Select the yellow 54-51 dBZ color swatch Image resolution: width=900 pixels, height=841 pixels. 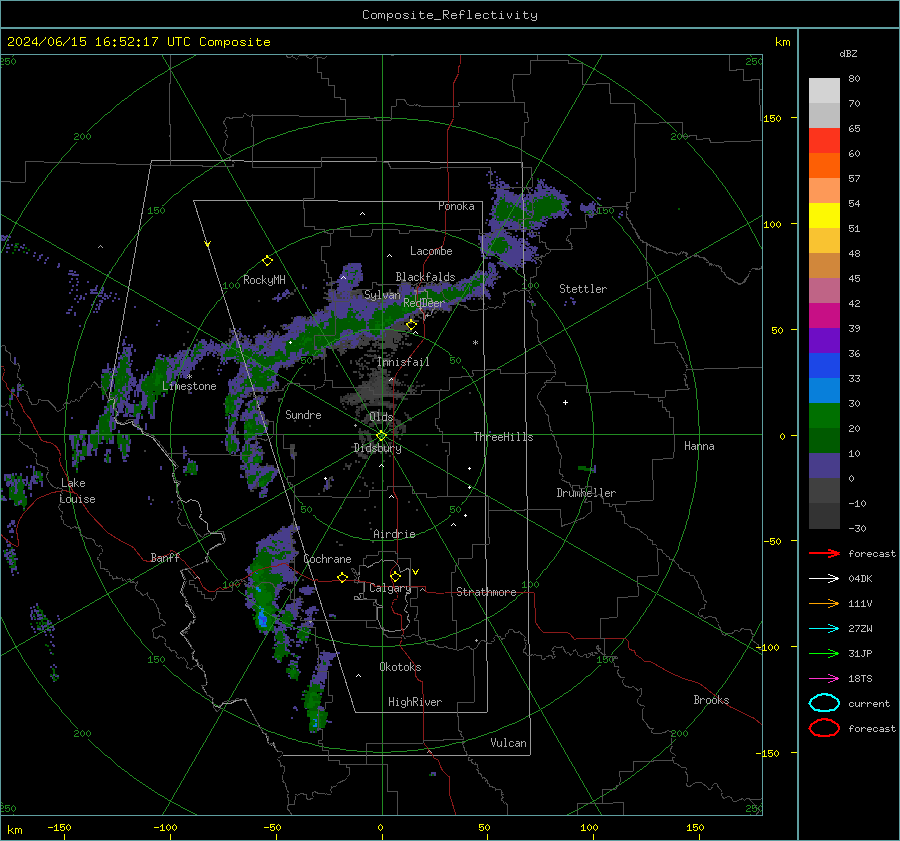point(824,216)
